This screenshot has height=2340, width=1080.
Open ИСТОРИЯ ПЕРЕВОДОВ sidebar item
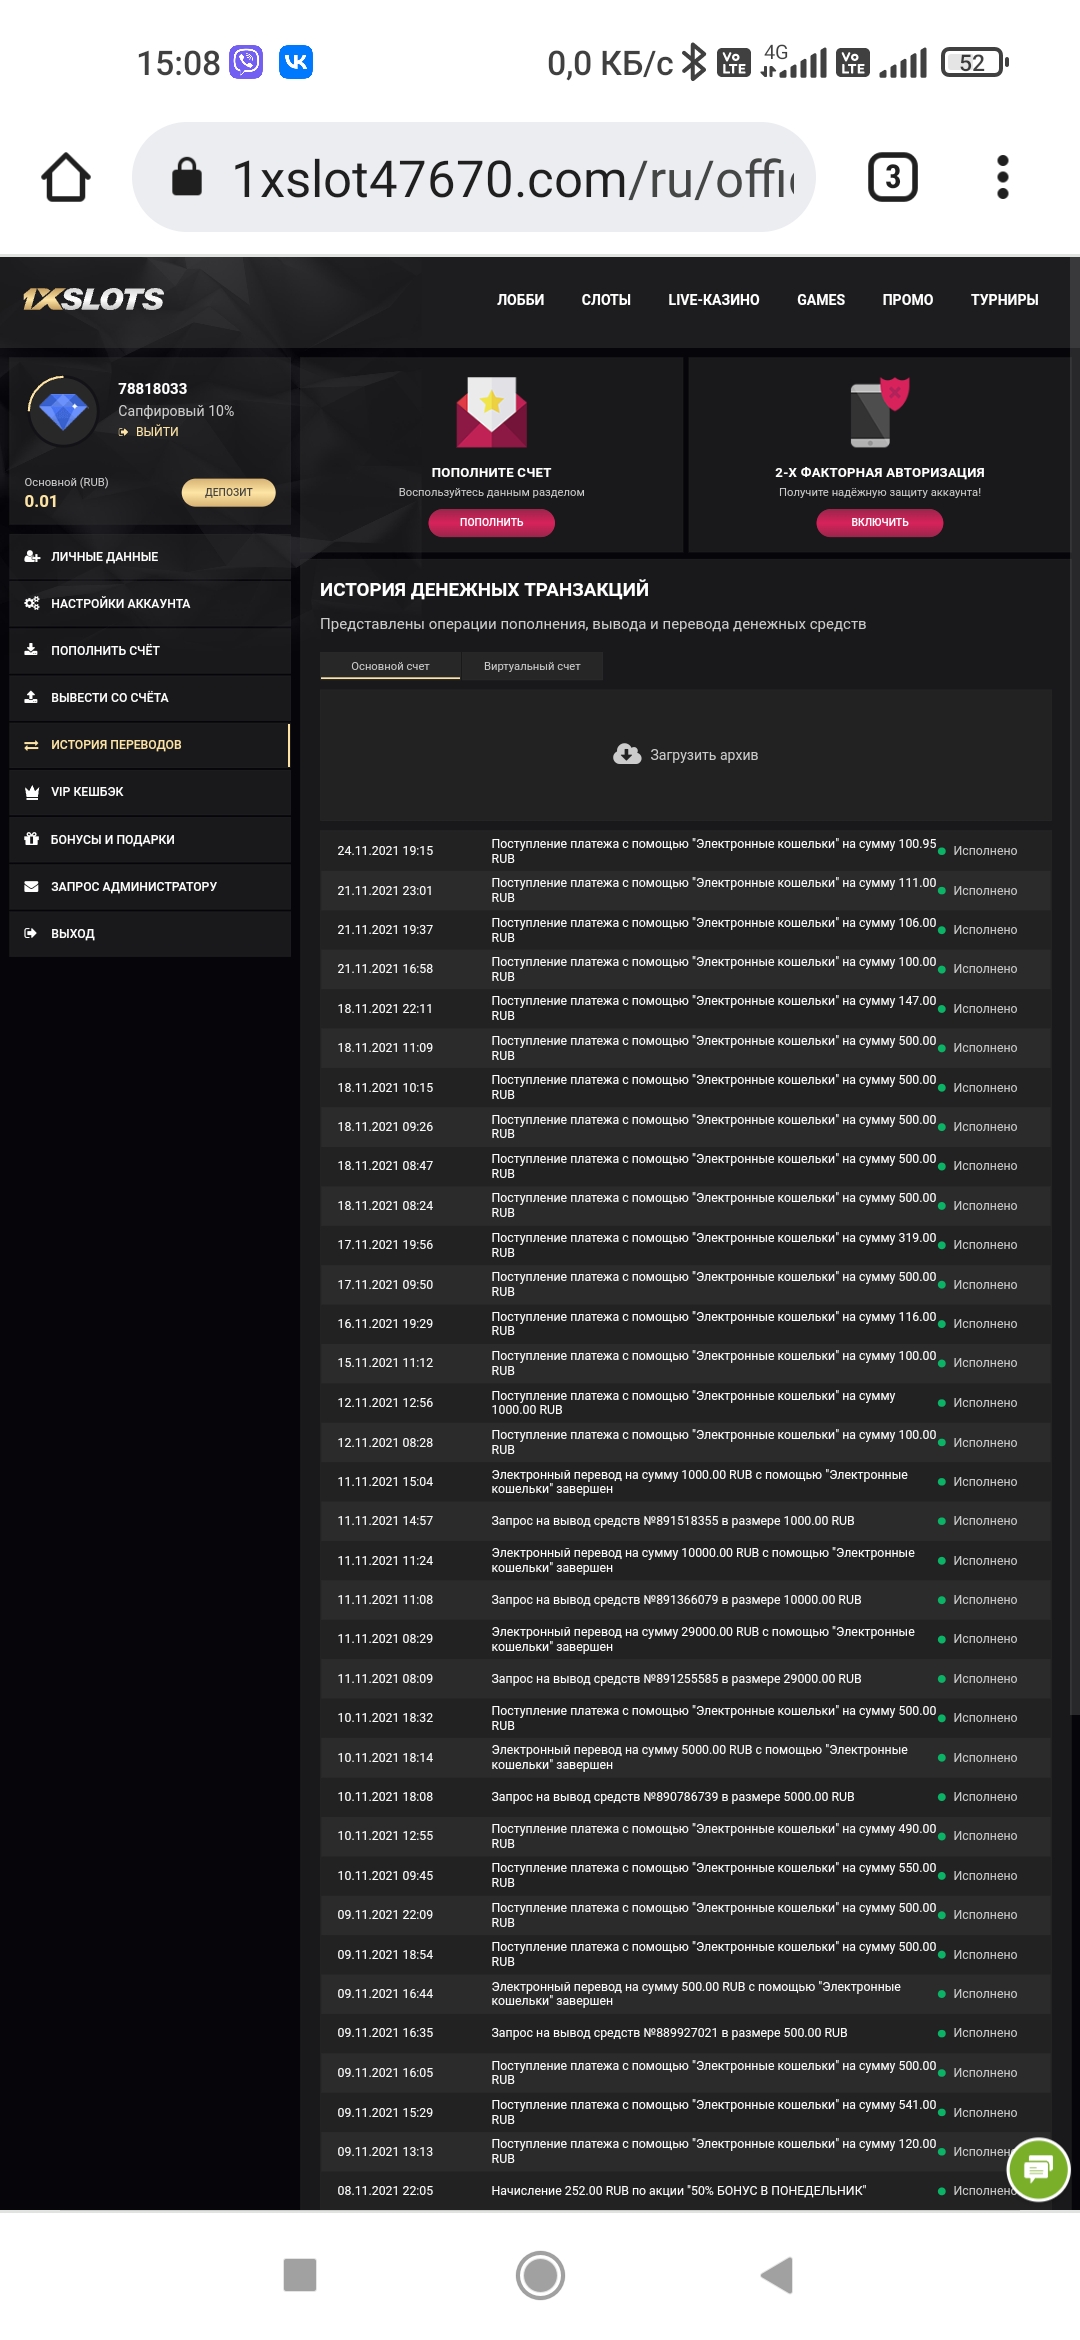(x=150, y=745)
